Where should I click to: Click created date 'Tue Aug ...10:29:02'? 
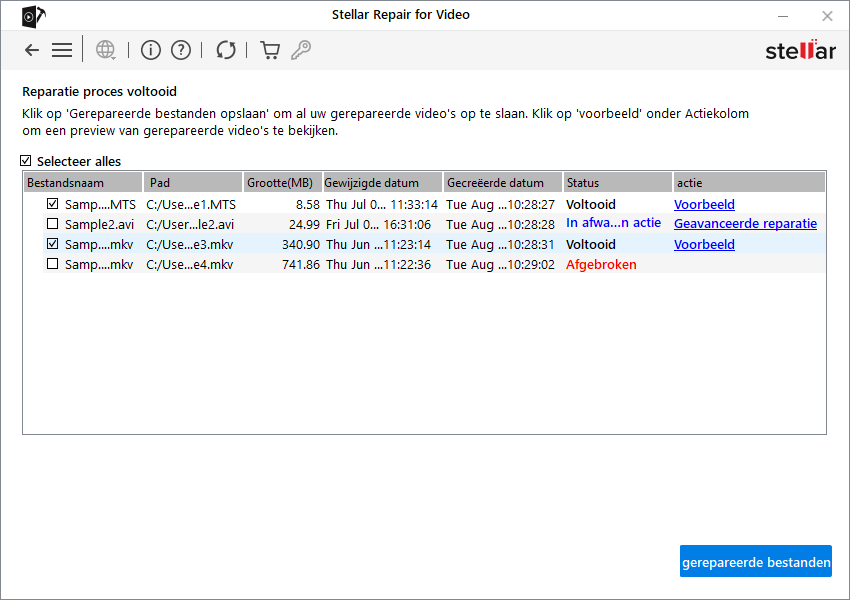pyautogui.click(x=500, y=264)
